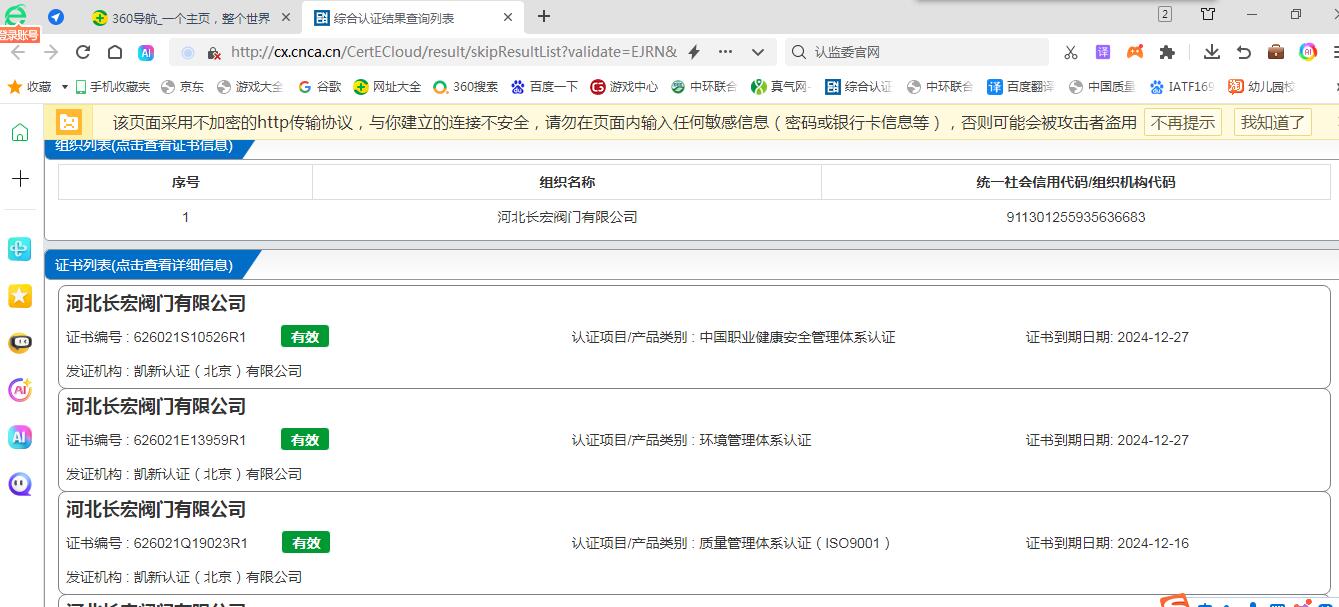Open the AI assistant beside address bar
Screen dimensions: 1339x607
[x=146, y=52]
